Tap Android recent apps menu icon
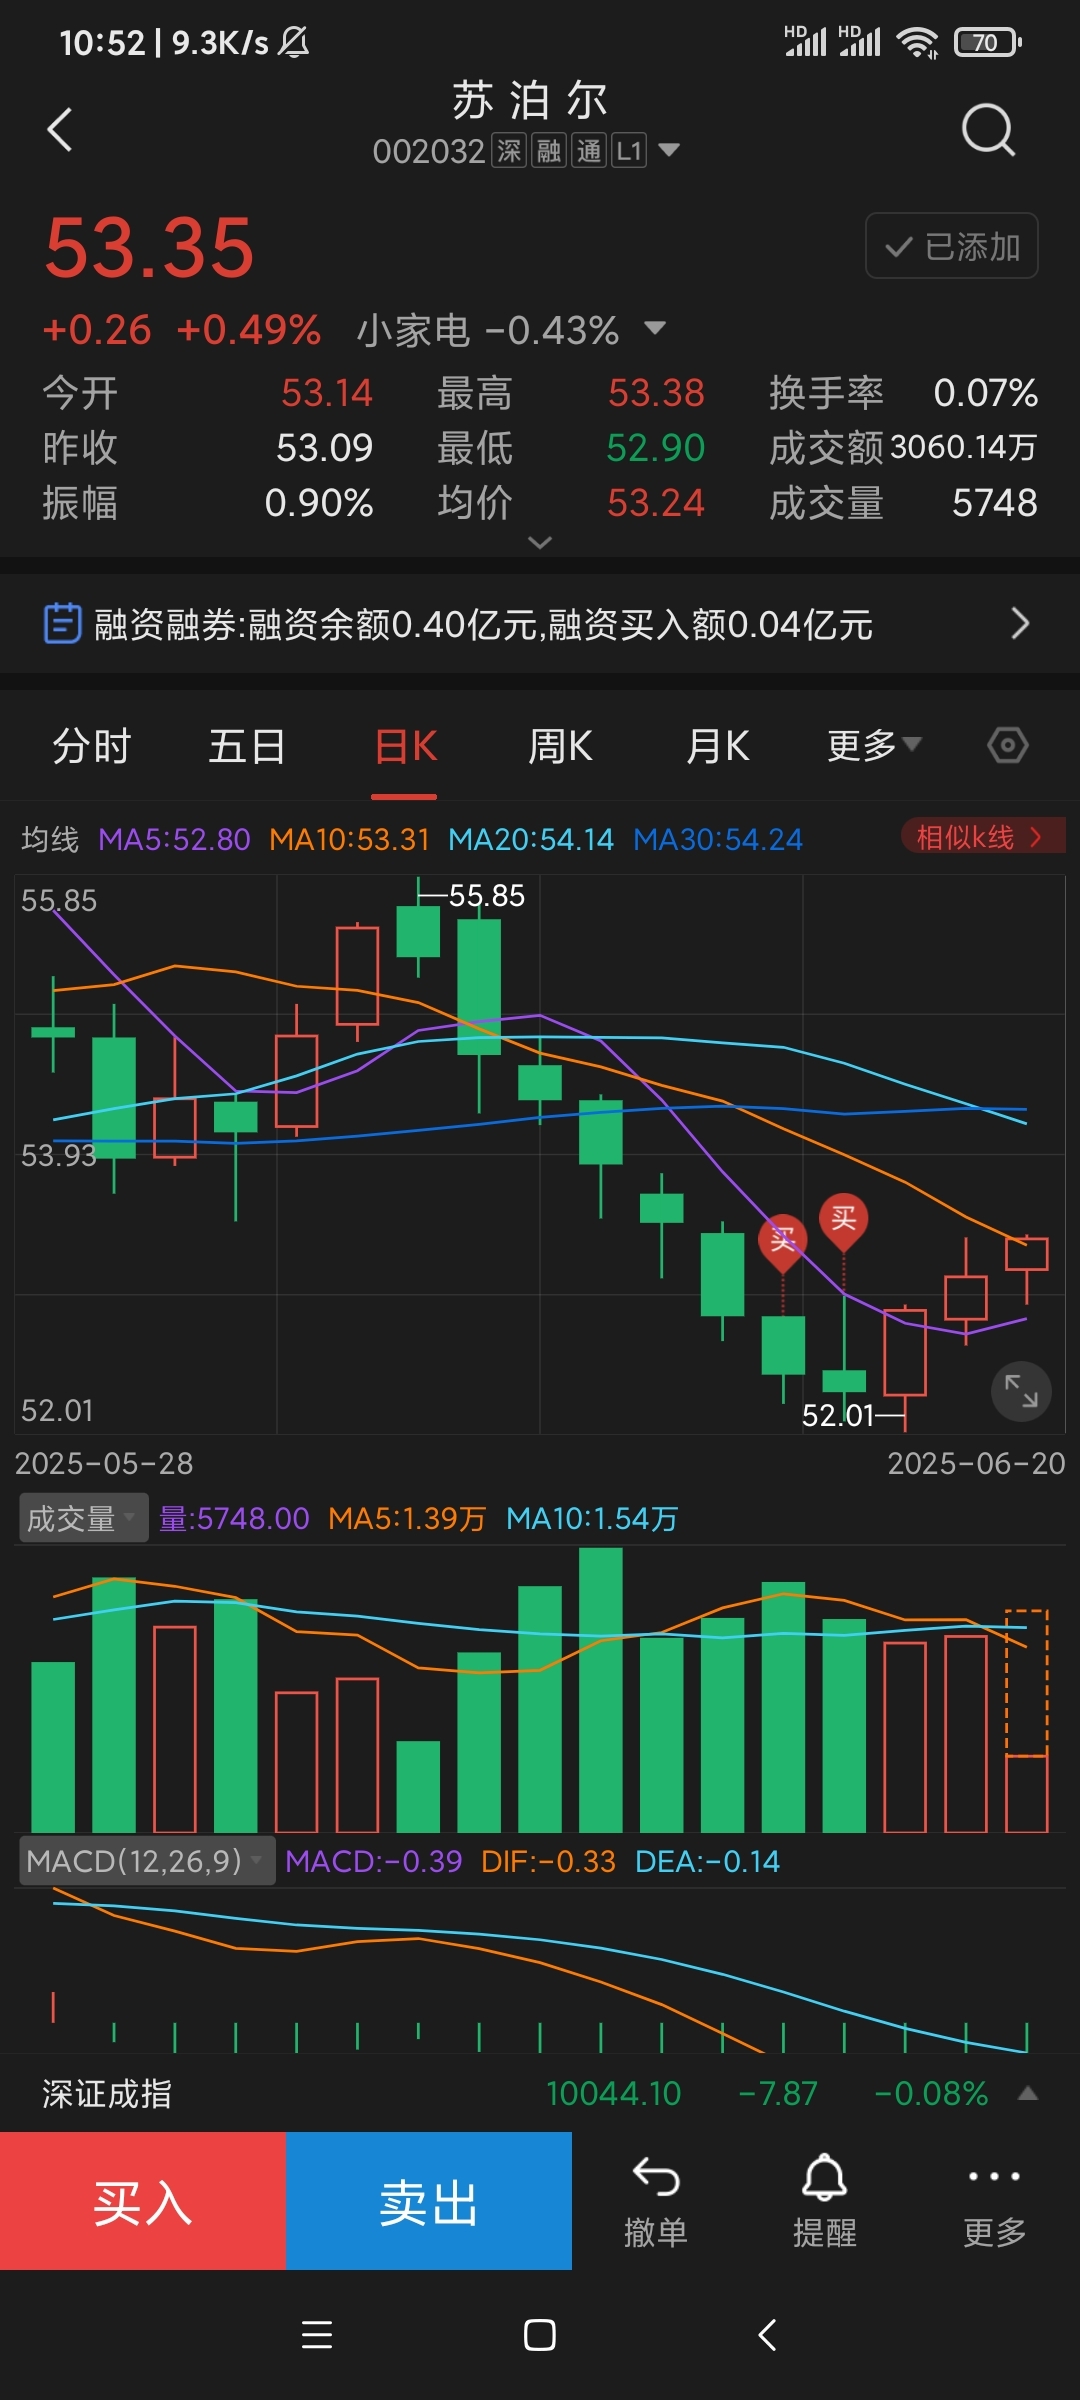The height and width of the screenshot is (2400, 1080). tap(317, 2335)
